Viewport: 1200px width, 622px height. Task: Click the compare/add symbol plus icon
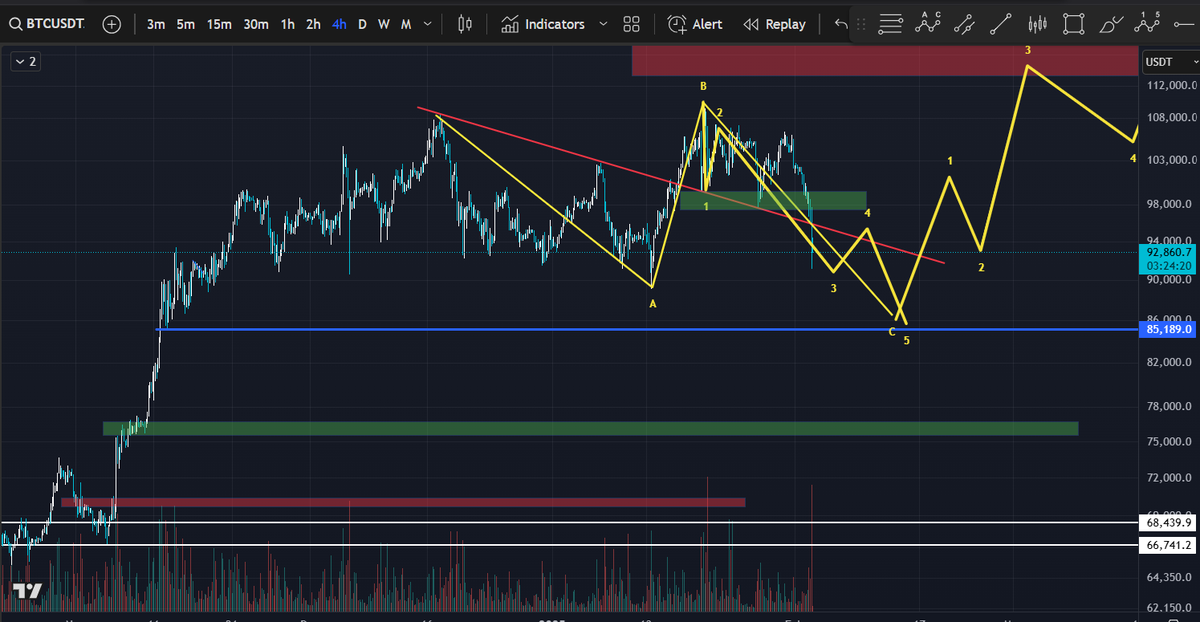[x=111, y=23]
